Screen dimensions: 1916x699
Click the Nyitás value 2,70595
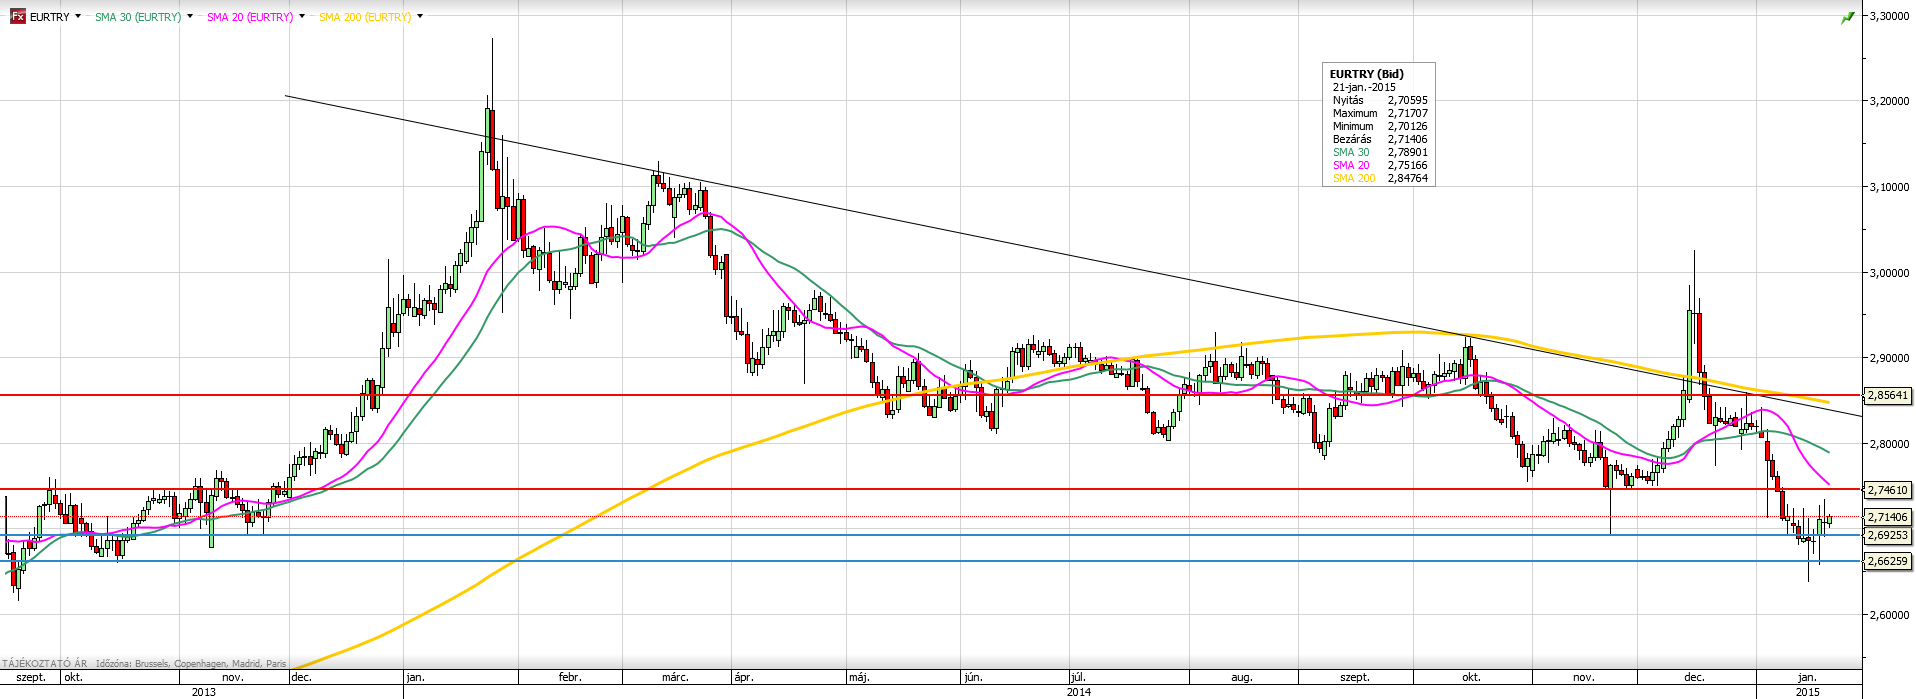pyautogui.click(x=1407, y=100)
